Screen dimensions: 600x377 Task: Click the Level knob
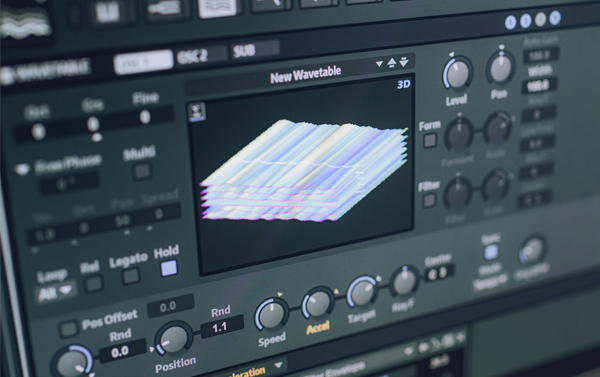[x=457, y=73]
